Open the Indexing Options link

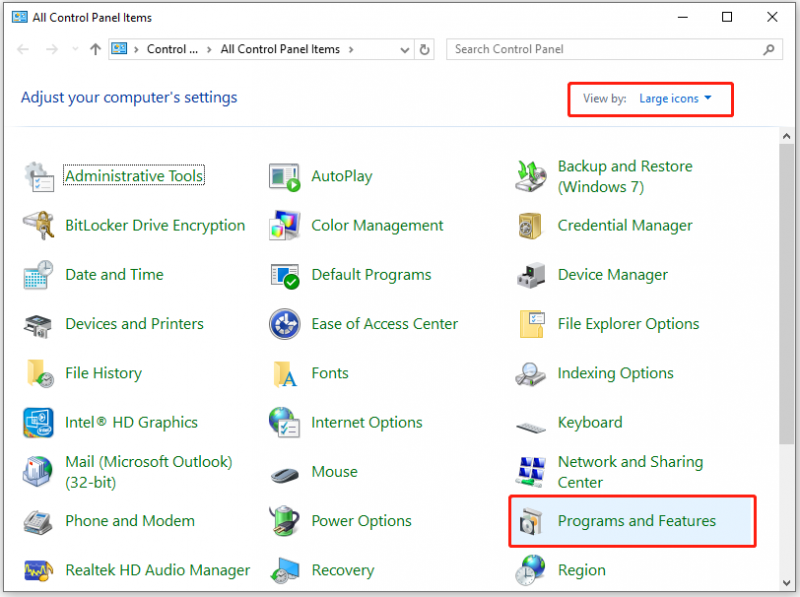(615, 374)
